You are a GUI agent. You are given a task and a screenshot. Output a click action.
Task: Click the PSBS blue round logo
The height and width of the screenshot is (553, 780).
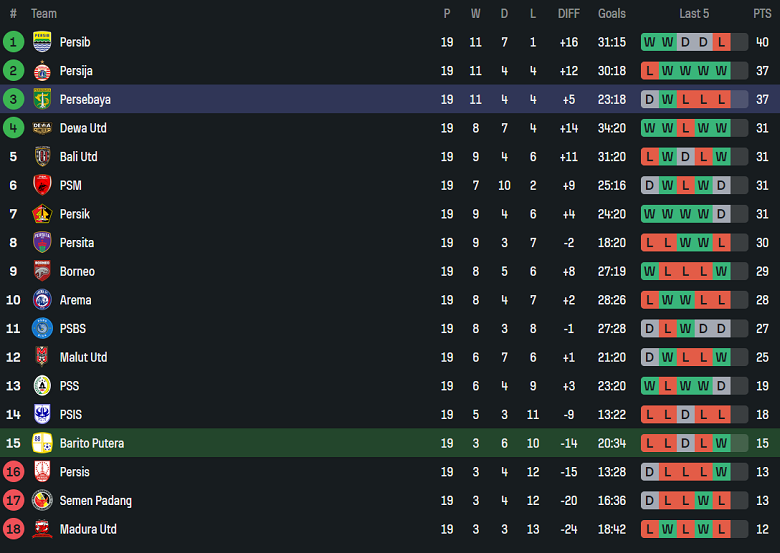click(42, 328)
